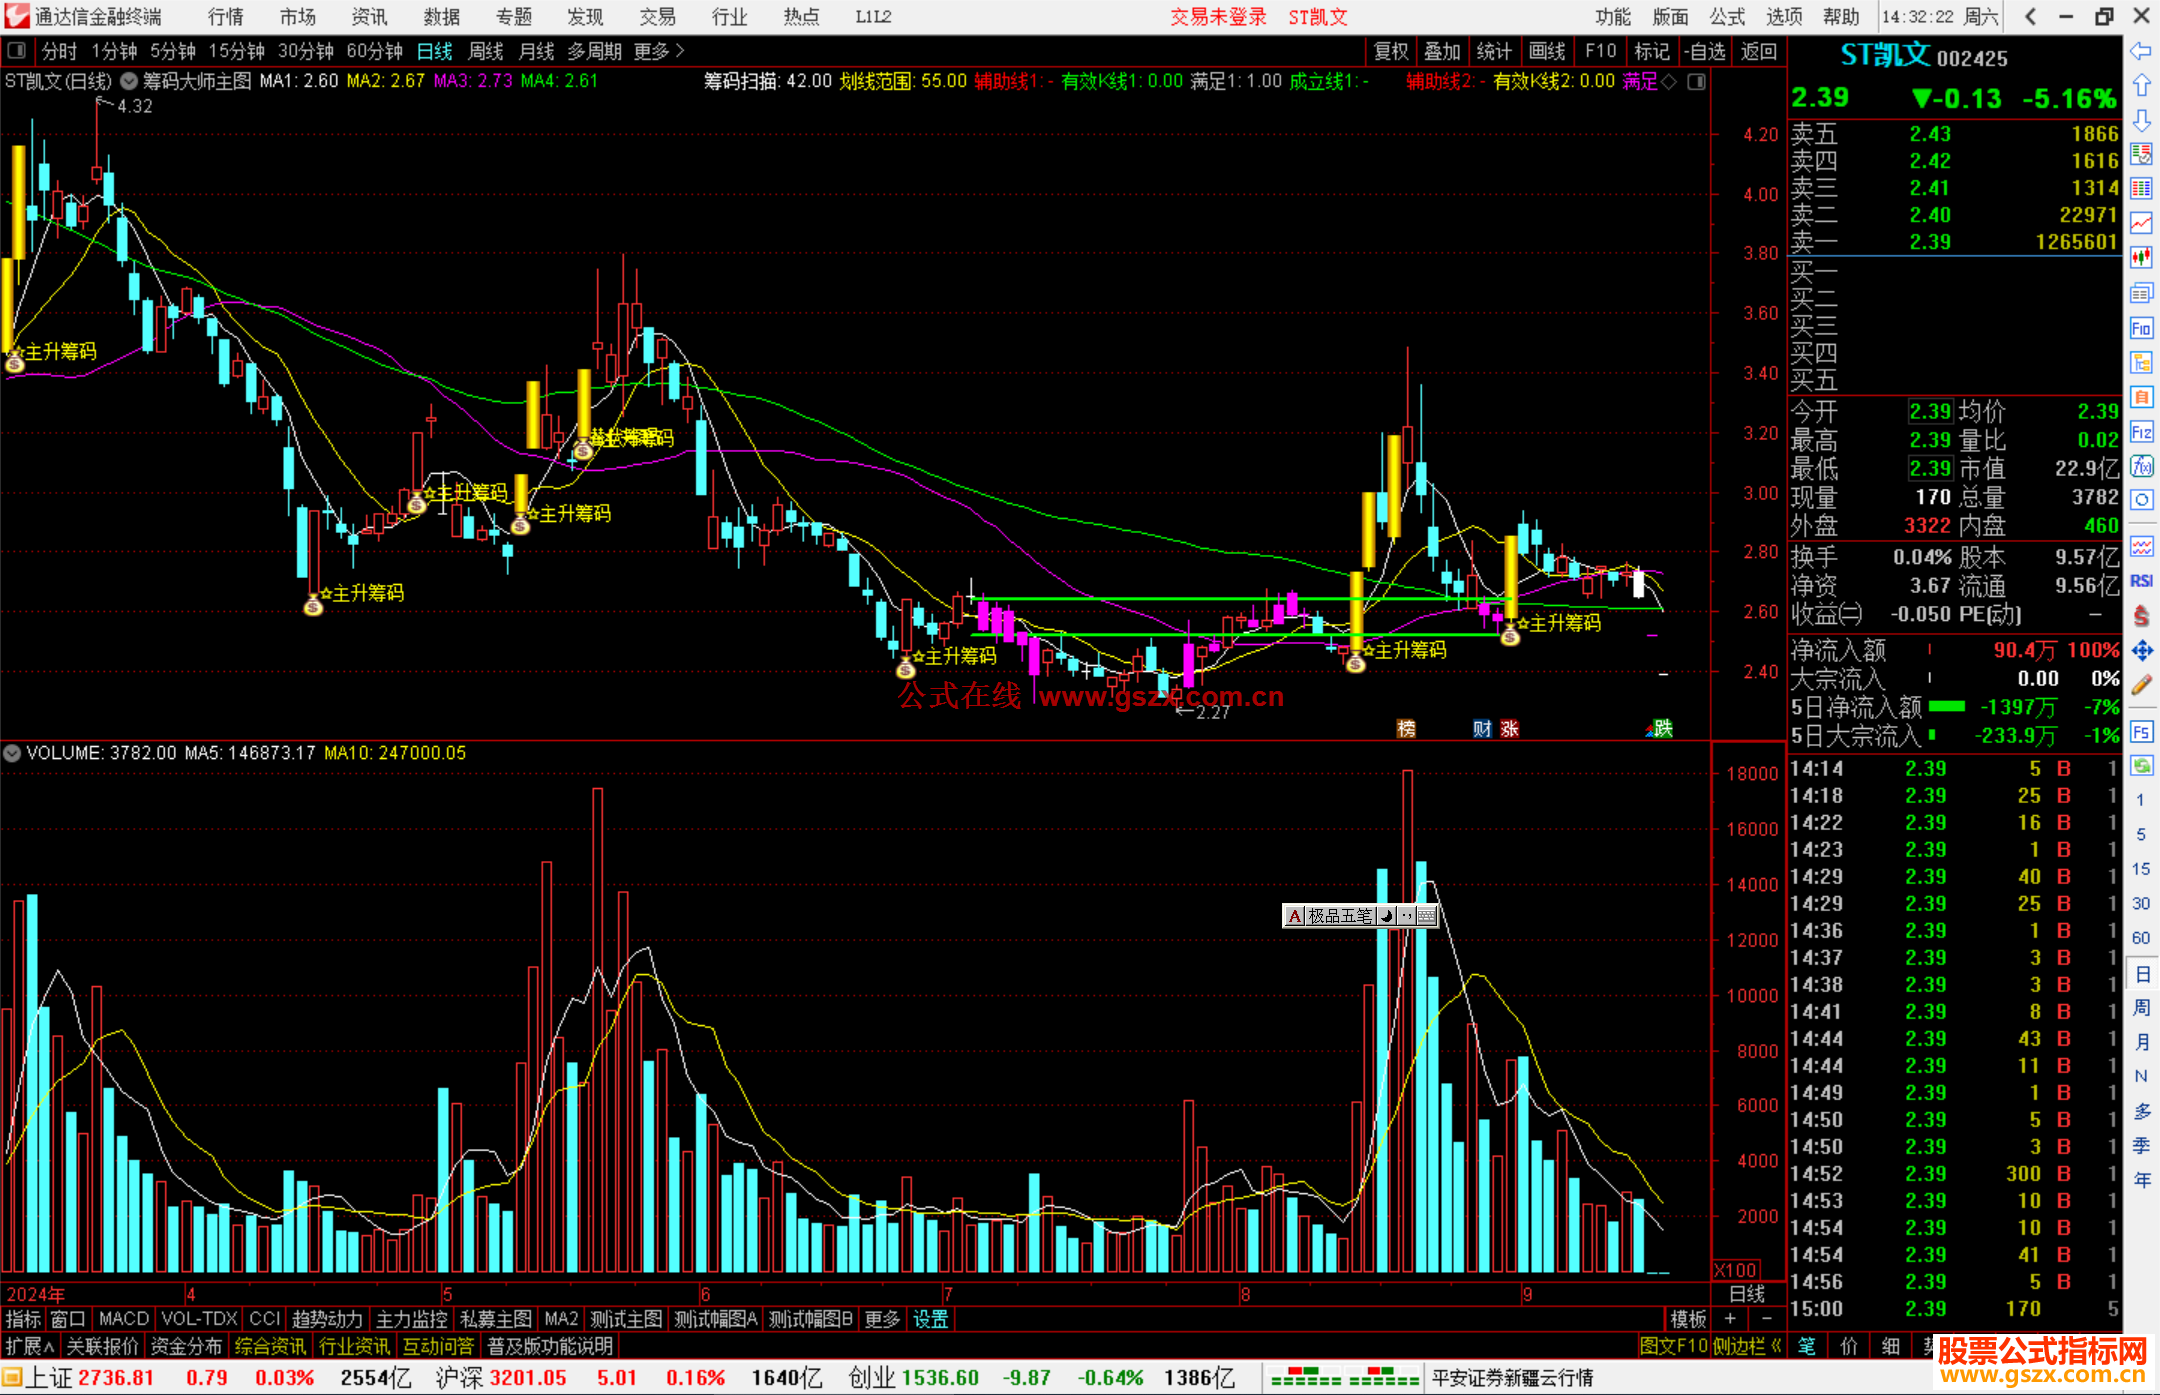Click the 复权 button
The width and height of the screenshot is (2160, 1395).
coord(1391,51)
